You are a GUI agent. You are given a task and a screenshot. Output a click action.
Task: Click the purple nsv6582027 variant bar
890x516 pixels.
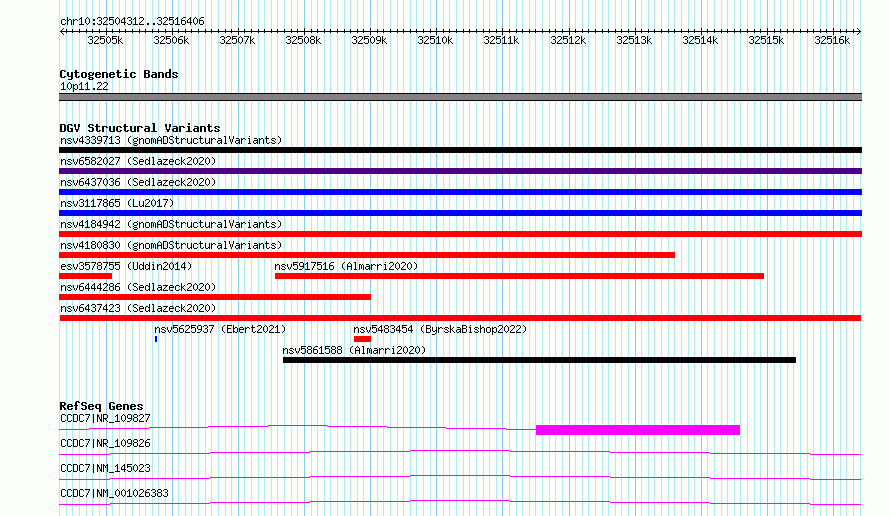click(x=460, y=171)
